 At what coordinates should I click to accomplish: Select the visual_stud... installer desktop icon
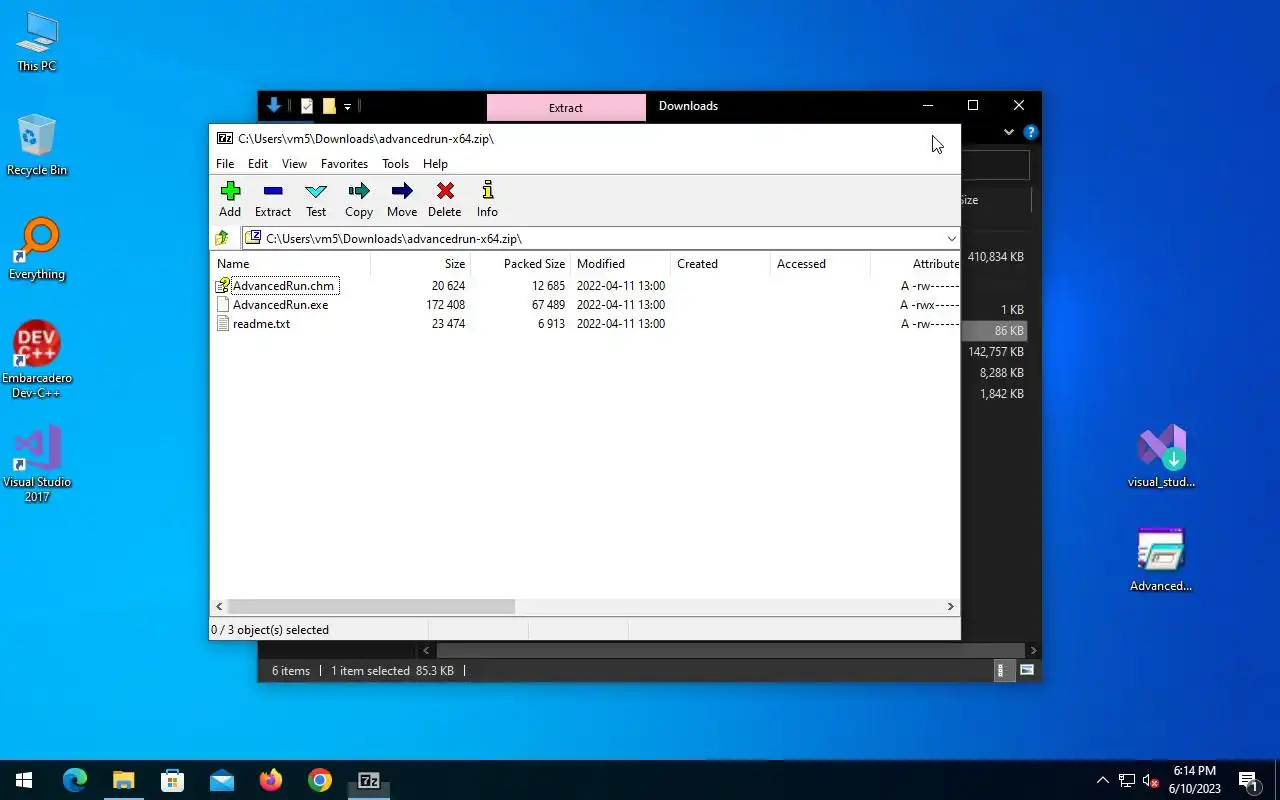coord(1161,456)
